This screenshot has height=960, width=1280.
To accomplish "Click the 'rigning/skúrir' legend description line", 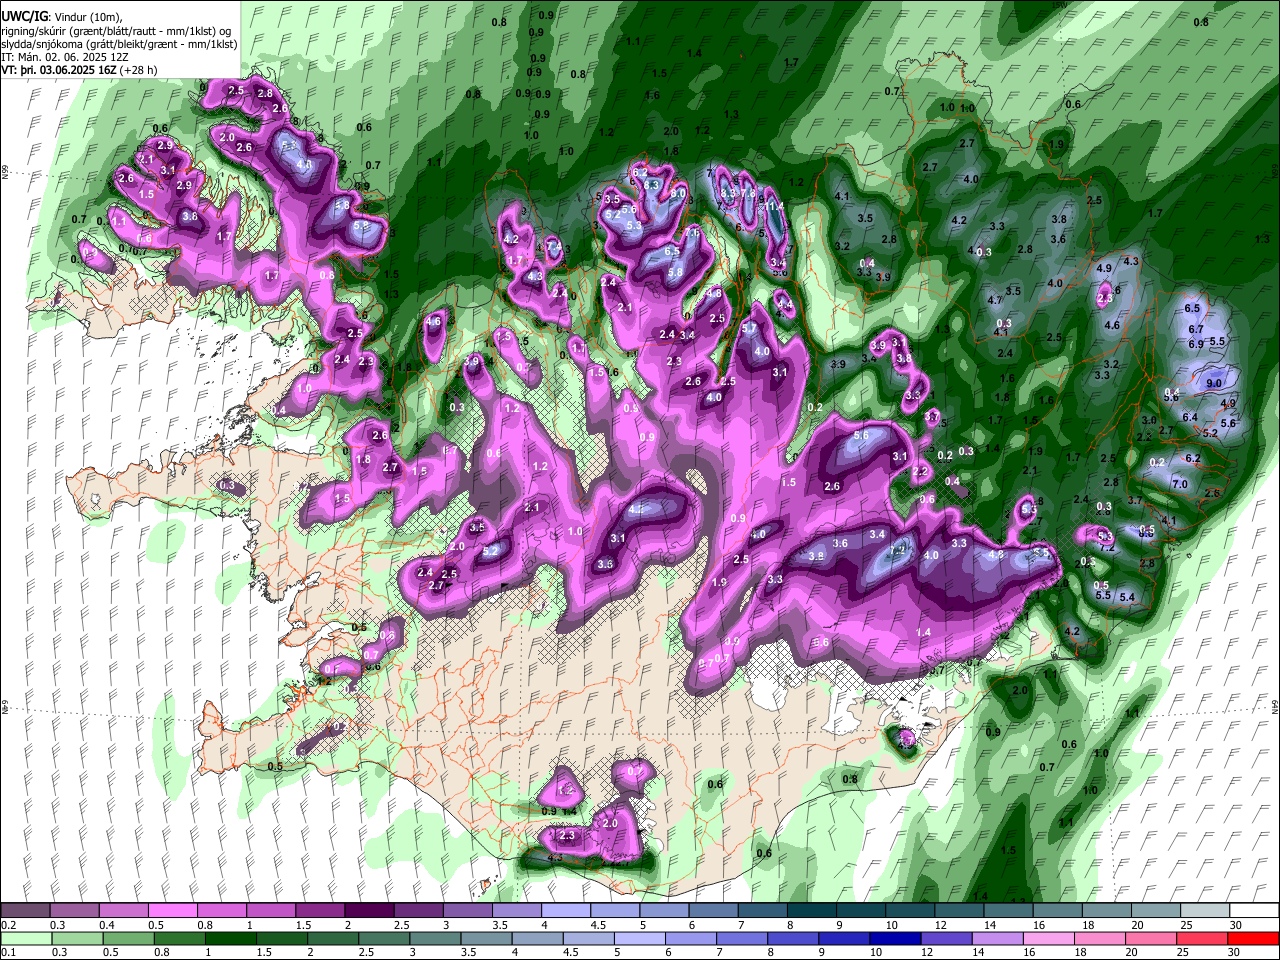I will click(x=116, y=30).
